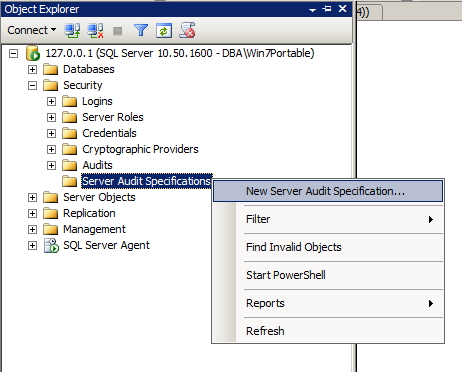Screen dimensions: 462x372
Task: Expand the Audits node
Action: (x=51, y=165)
